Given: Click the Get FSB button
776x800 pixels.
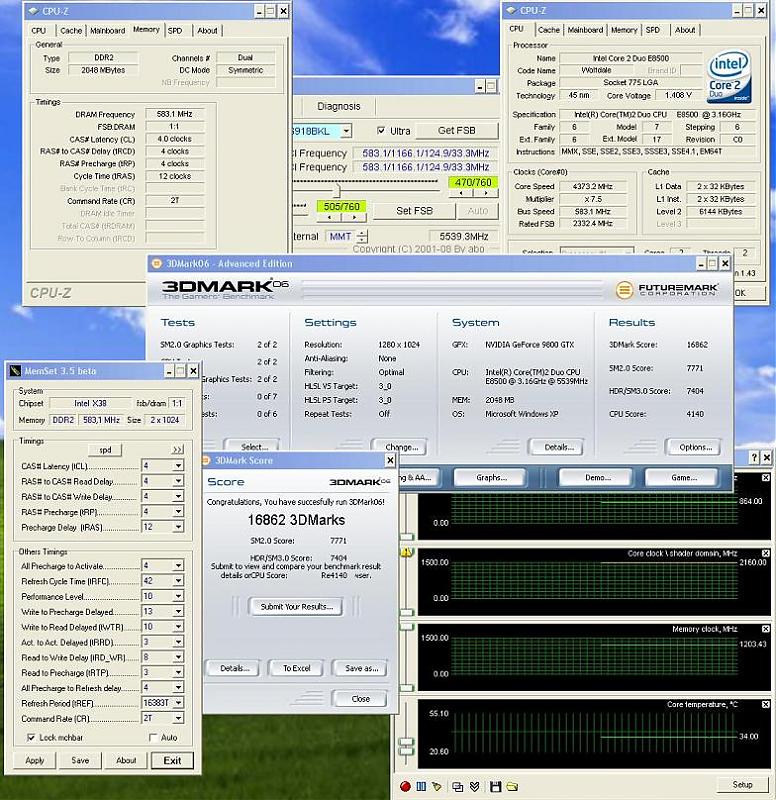Looking at the screenshot, I should (457, 131).
